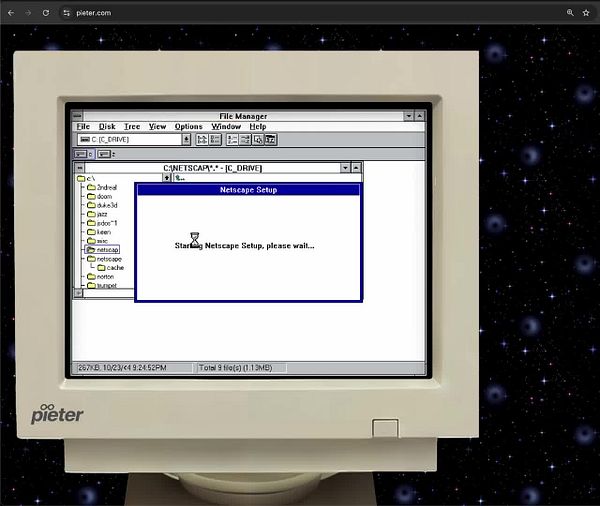
Task: Expand the drive list dropdown arrow
Action: (x=186, y=139)
